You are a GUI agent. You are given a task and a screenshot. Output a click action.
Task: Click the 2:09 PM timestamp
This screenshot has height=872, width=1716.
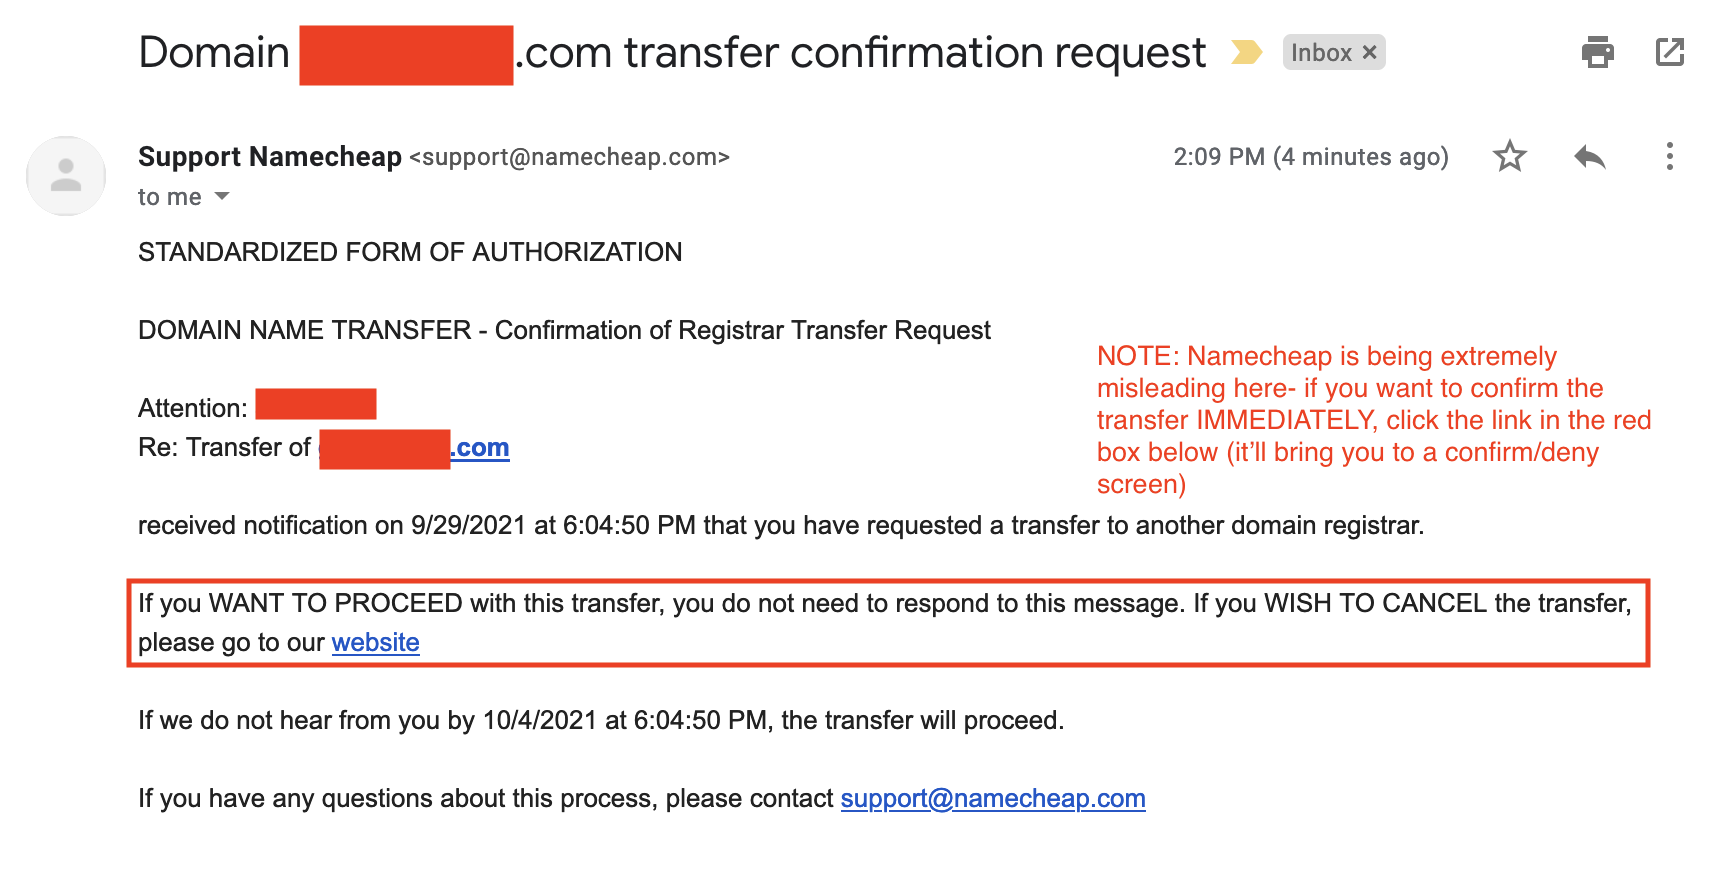point(1311,157)
